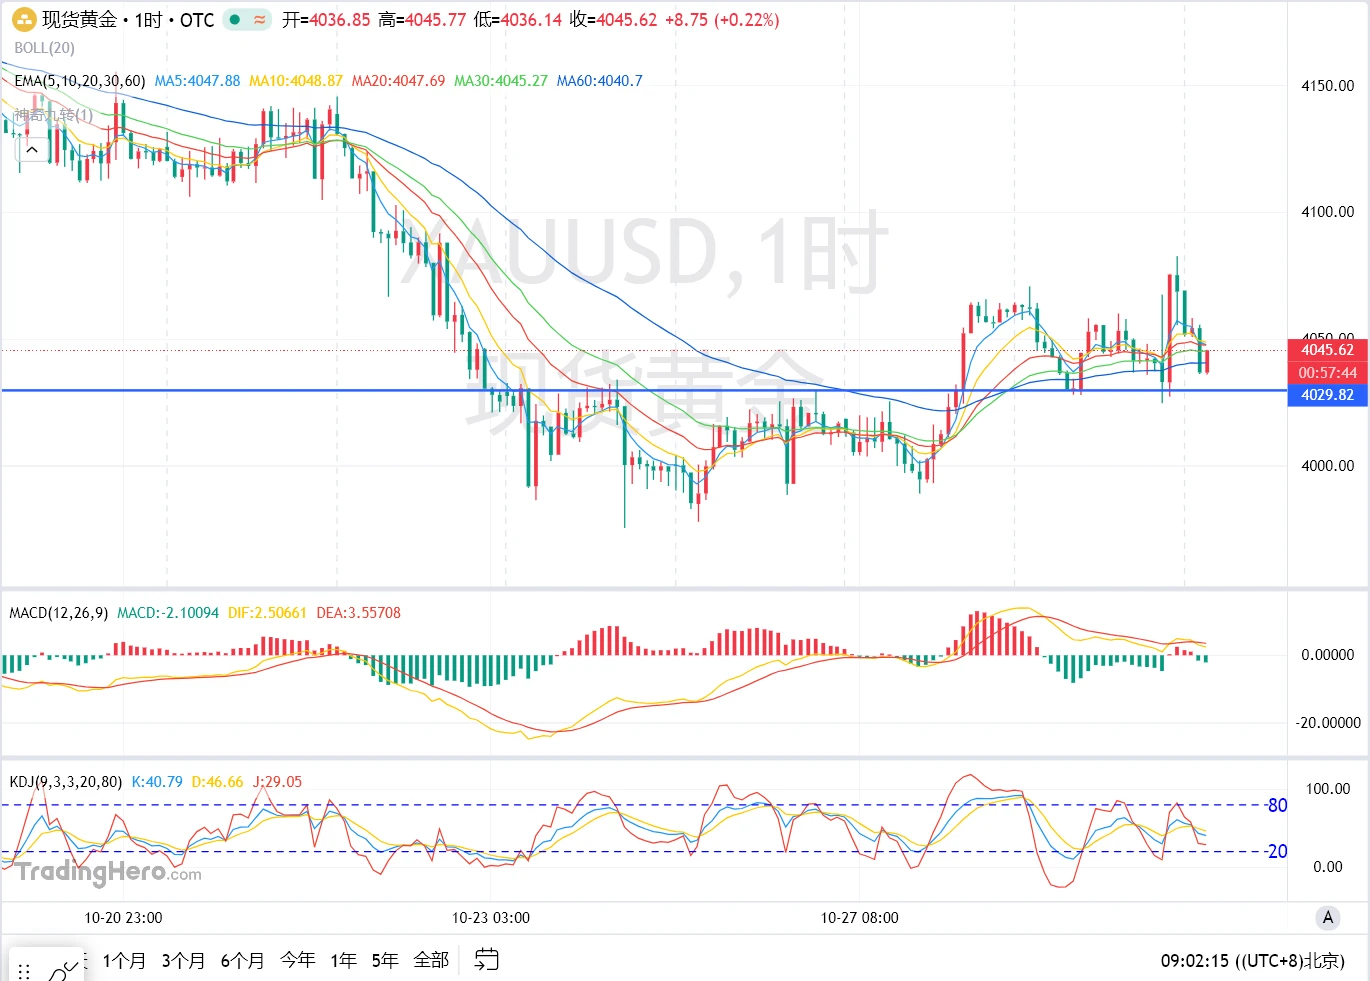Viewport: 1370px width, 981px height.
Task: Click the 10-23 03:00 time axis label
Action: click(490, 918)
